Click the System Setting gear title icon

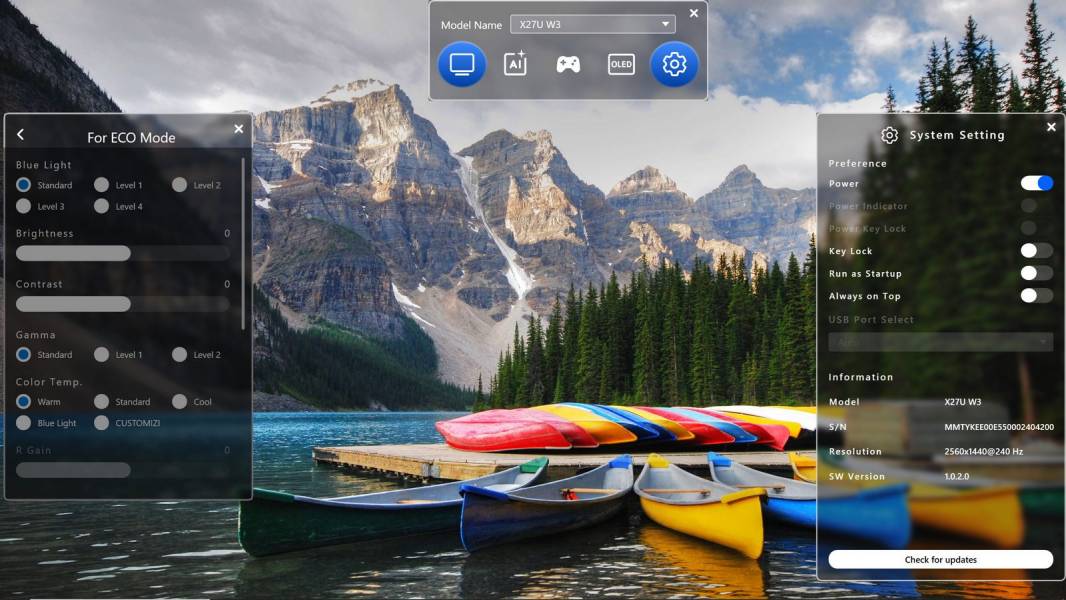[889, 135]
